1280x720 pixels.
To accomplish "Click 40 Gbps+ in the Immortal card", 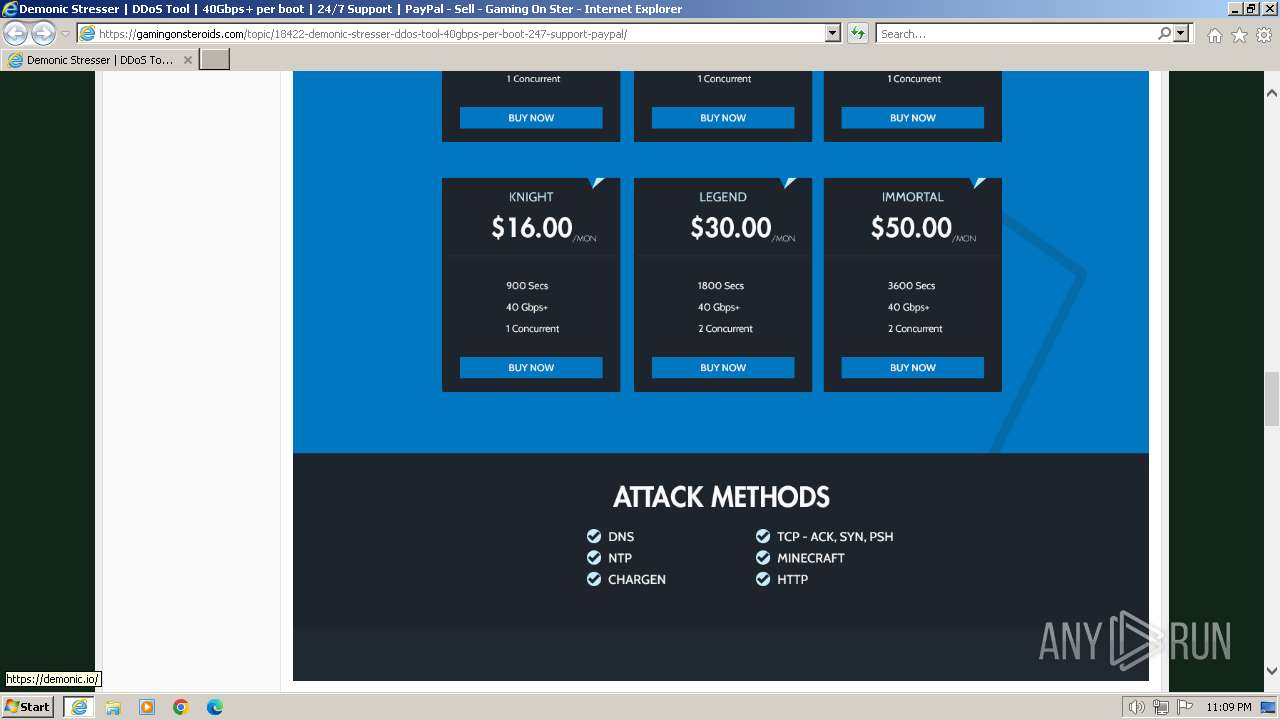I will [x=909, y=307].
